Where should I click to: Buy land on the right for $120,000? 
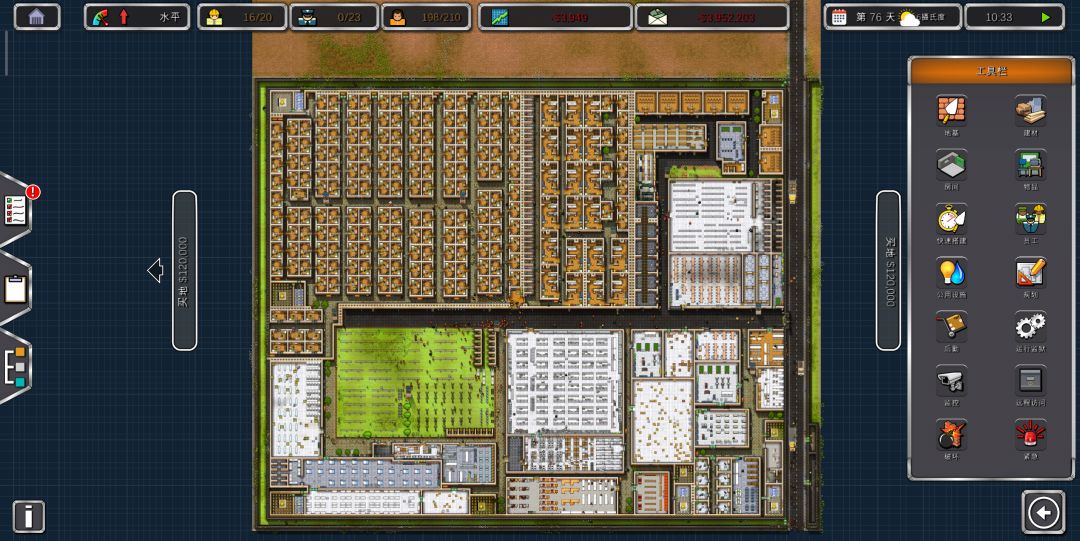(889, 271)
